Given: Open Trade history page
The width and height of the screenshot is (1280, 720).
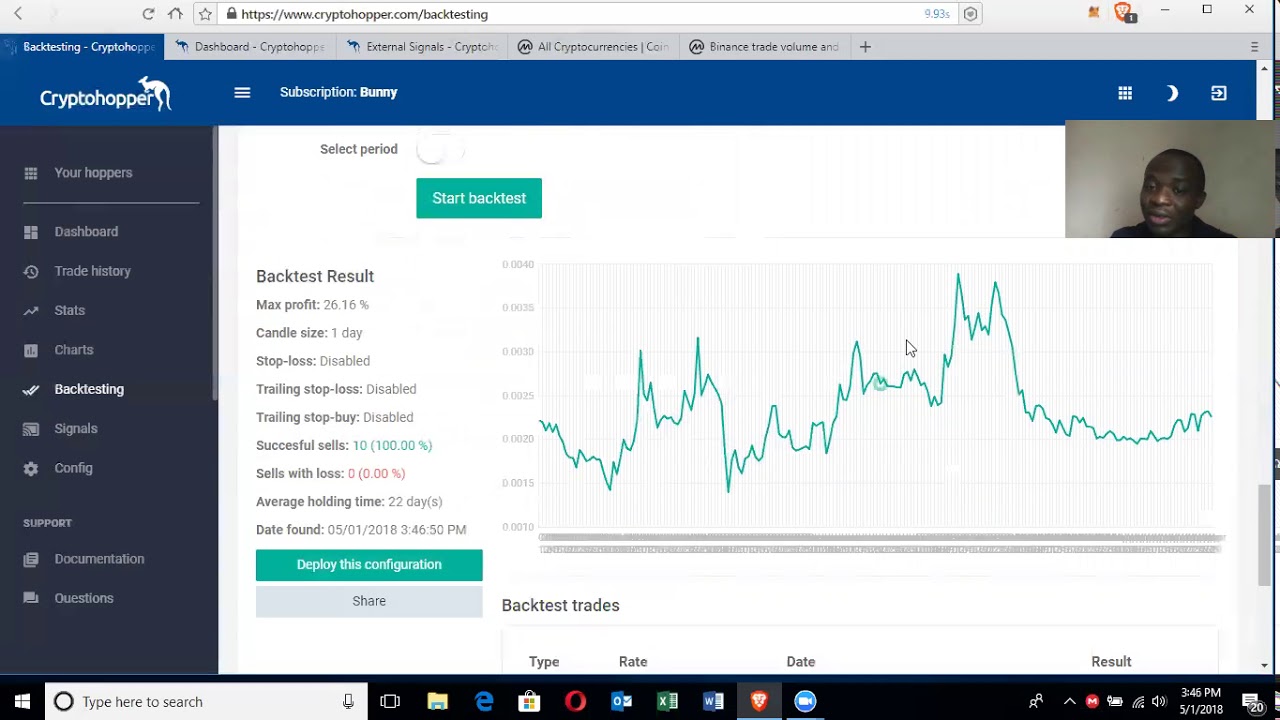Looking at the screenshot, I should coord(92,271).
